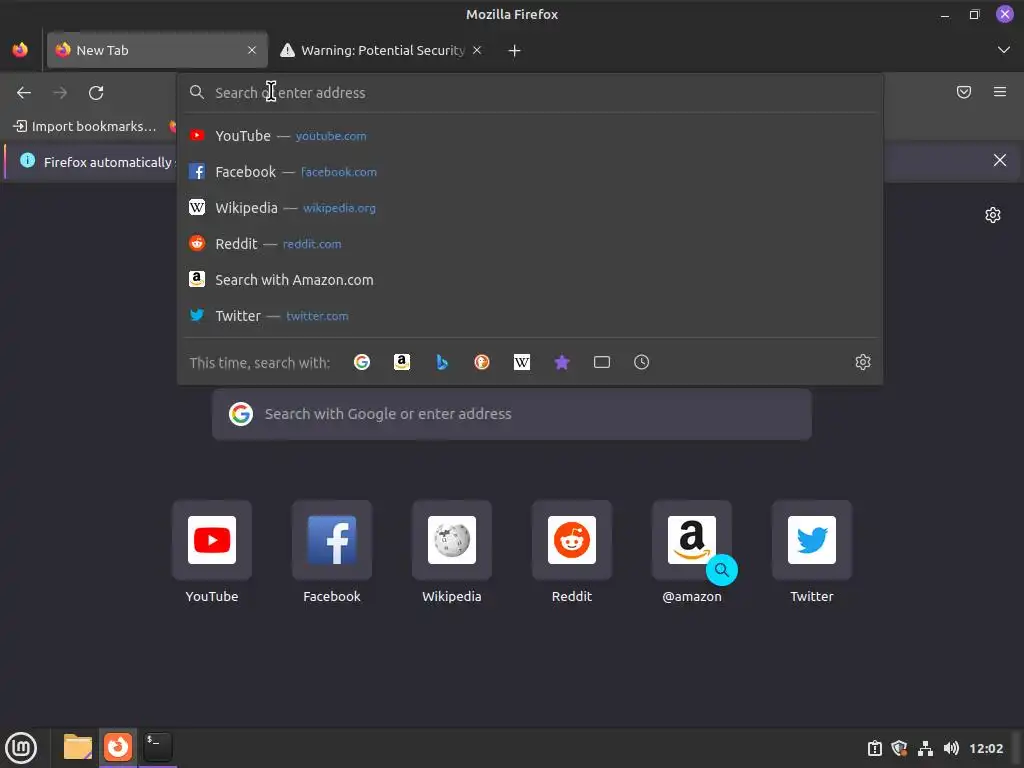Screen dimensions: 1024x768
Task: Search open tabs using the tab icon
Action: pos(601,362)
